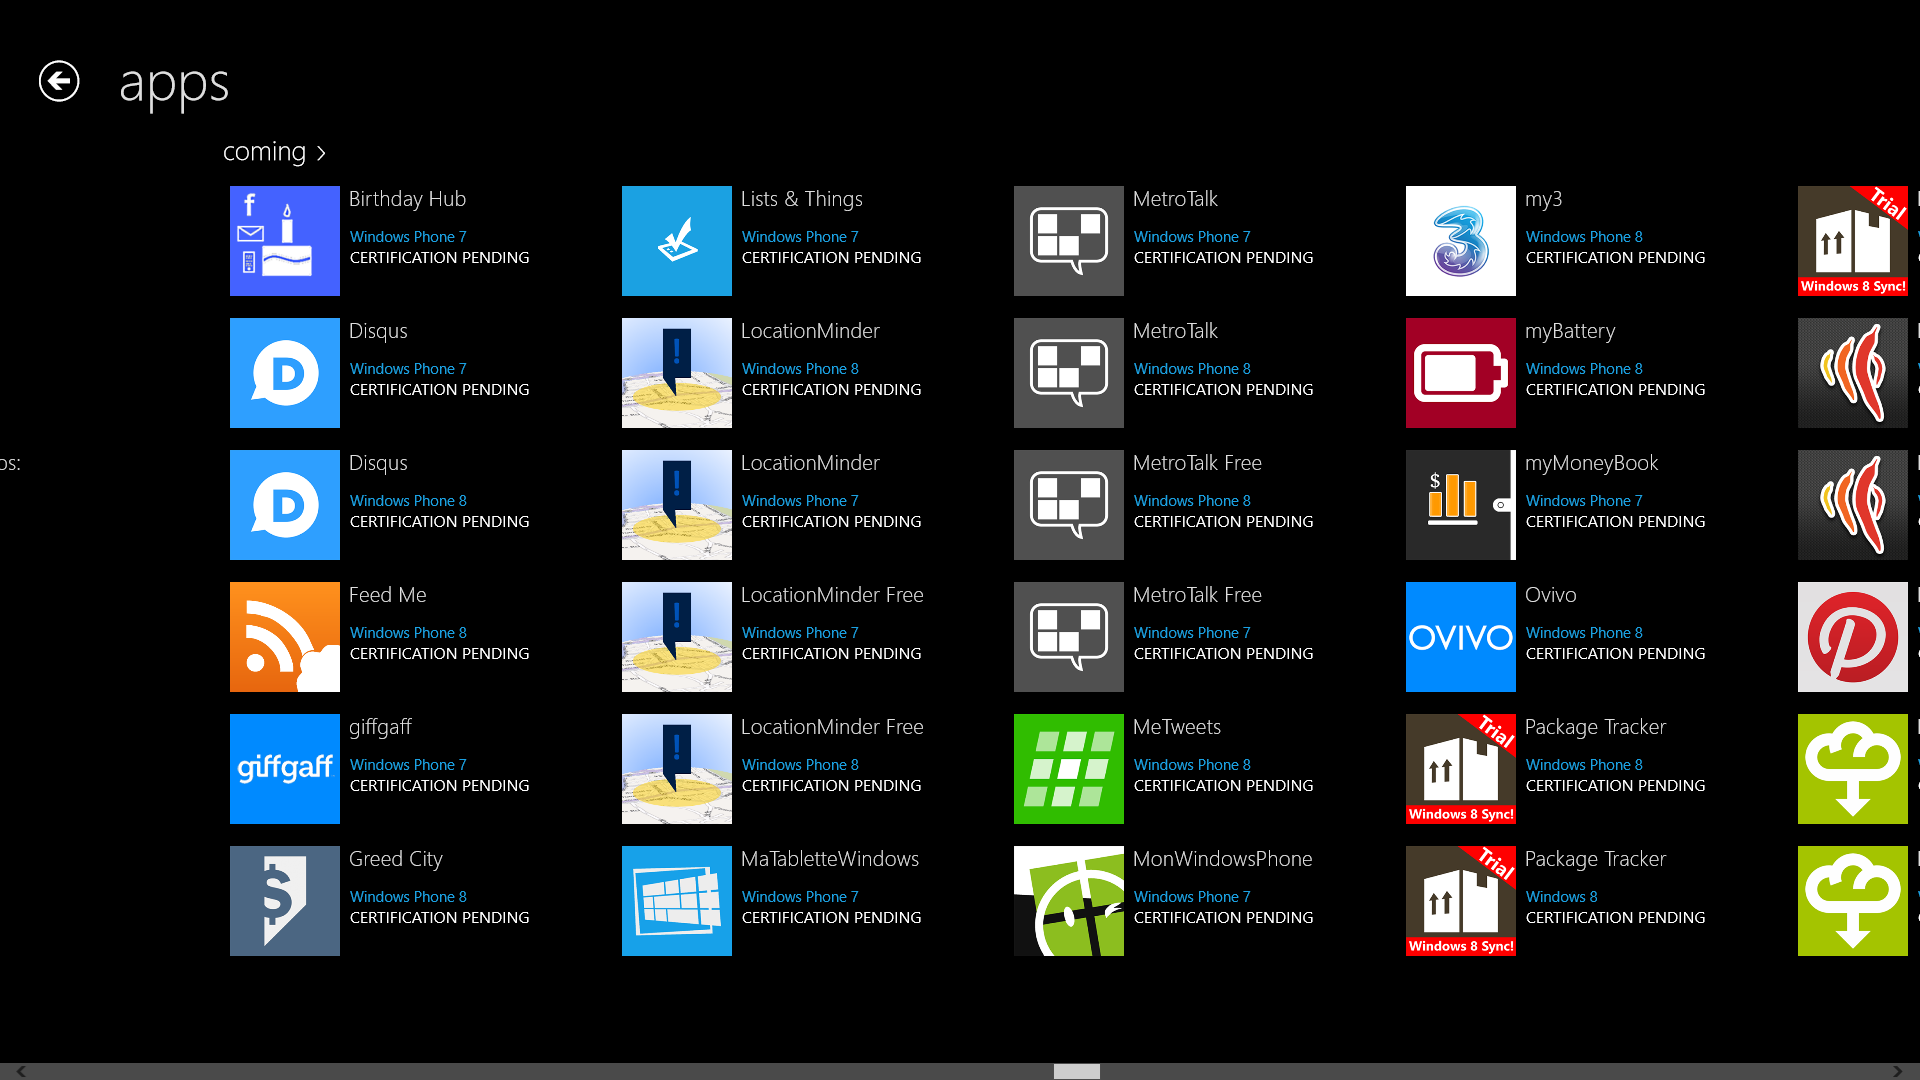
Task: Open the Disqus Windows Phone 8 tile icon
Action: pyautogui.click(x=285, y=505)
